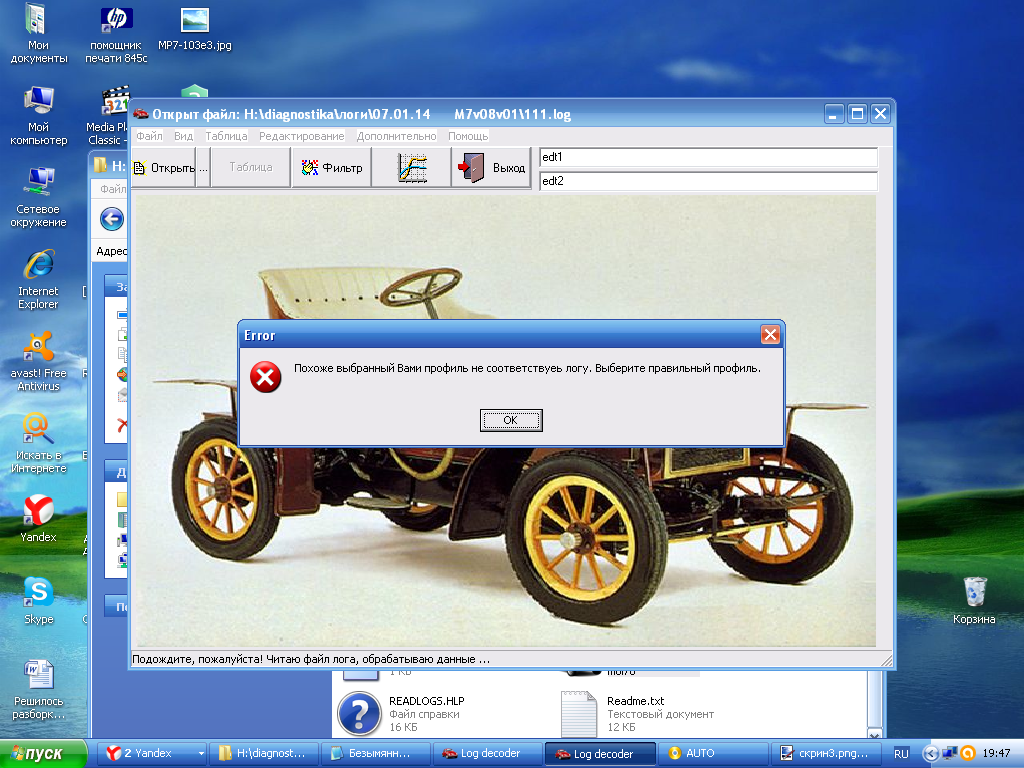Click the network tray icon

[950, 753]
